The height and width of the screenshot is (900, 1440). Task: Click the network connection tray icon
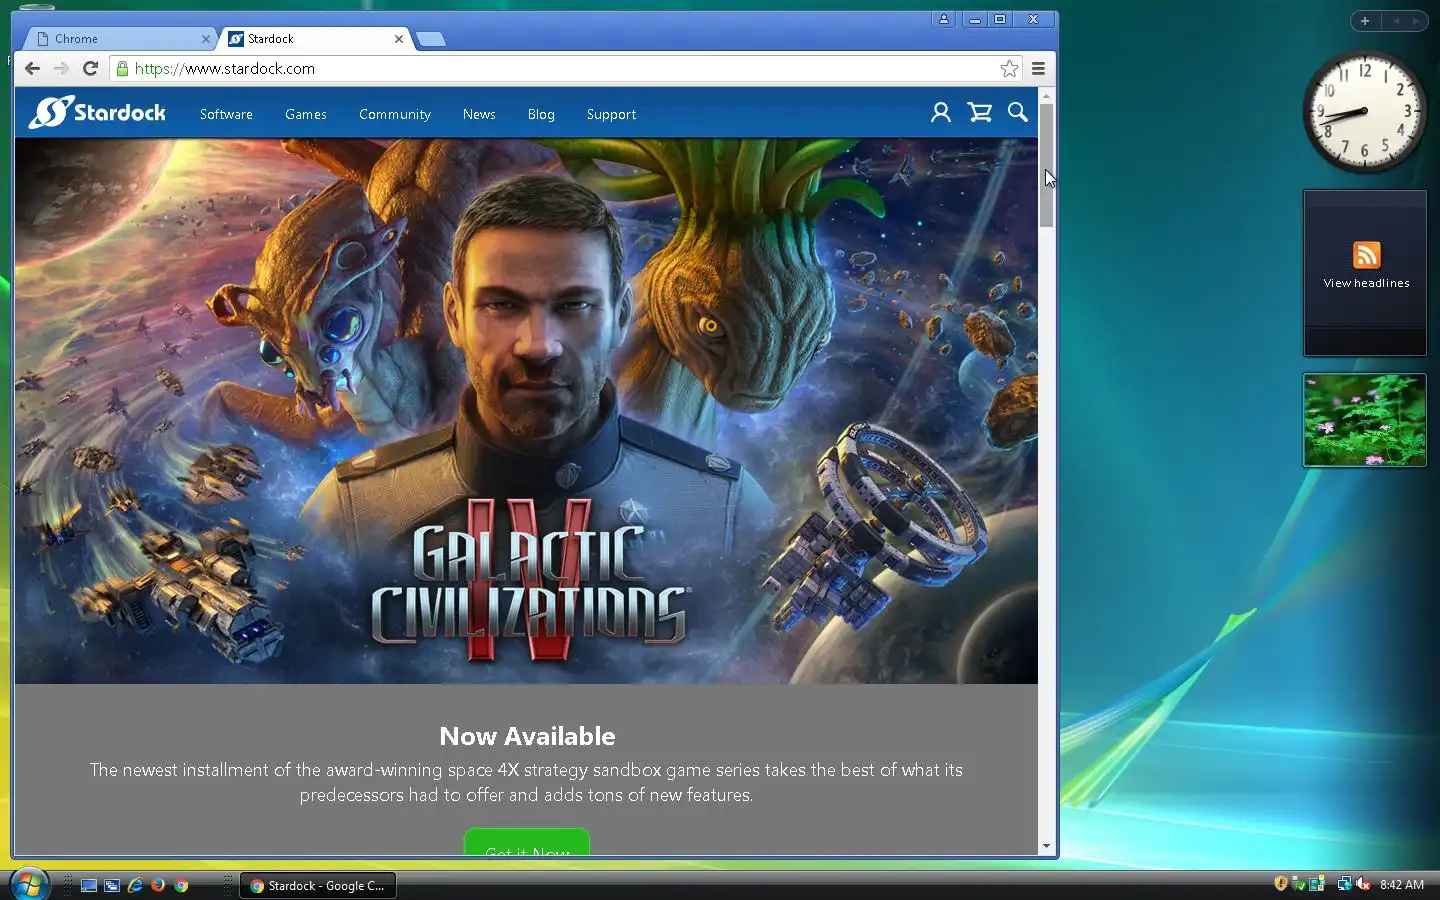click(1344, 884)
